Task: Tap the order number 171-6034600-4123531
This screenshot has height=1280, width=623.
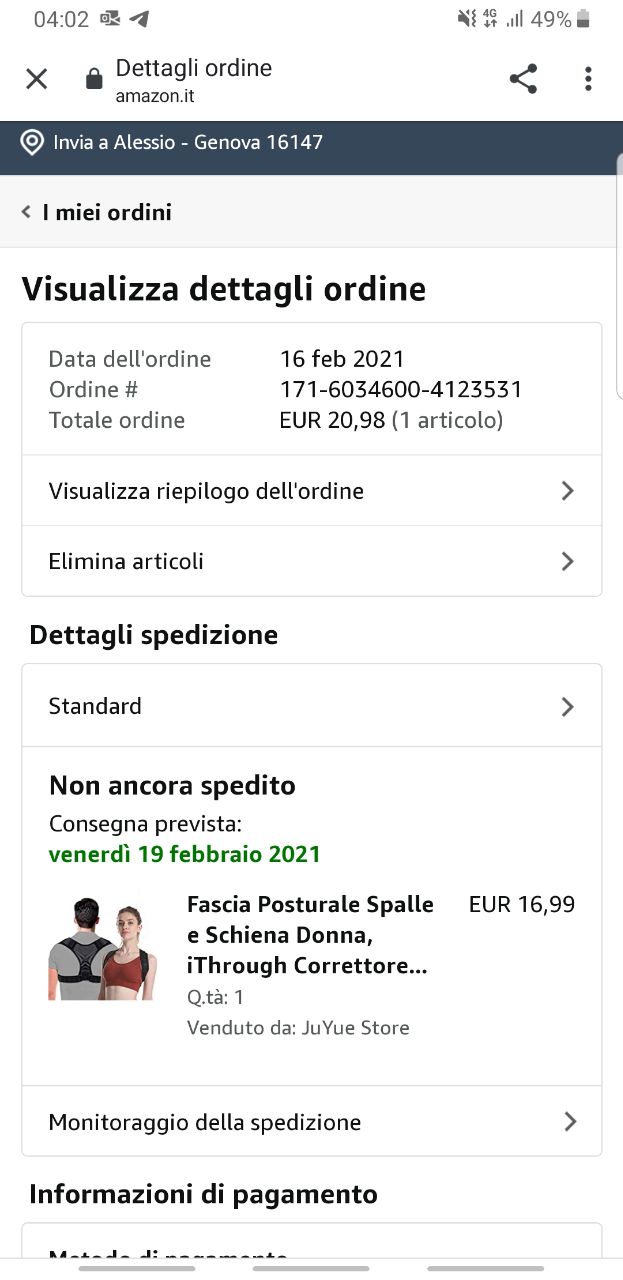Action: (x=400, y=389)
